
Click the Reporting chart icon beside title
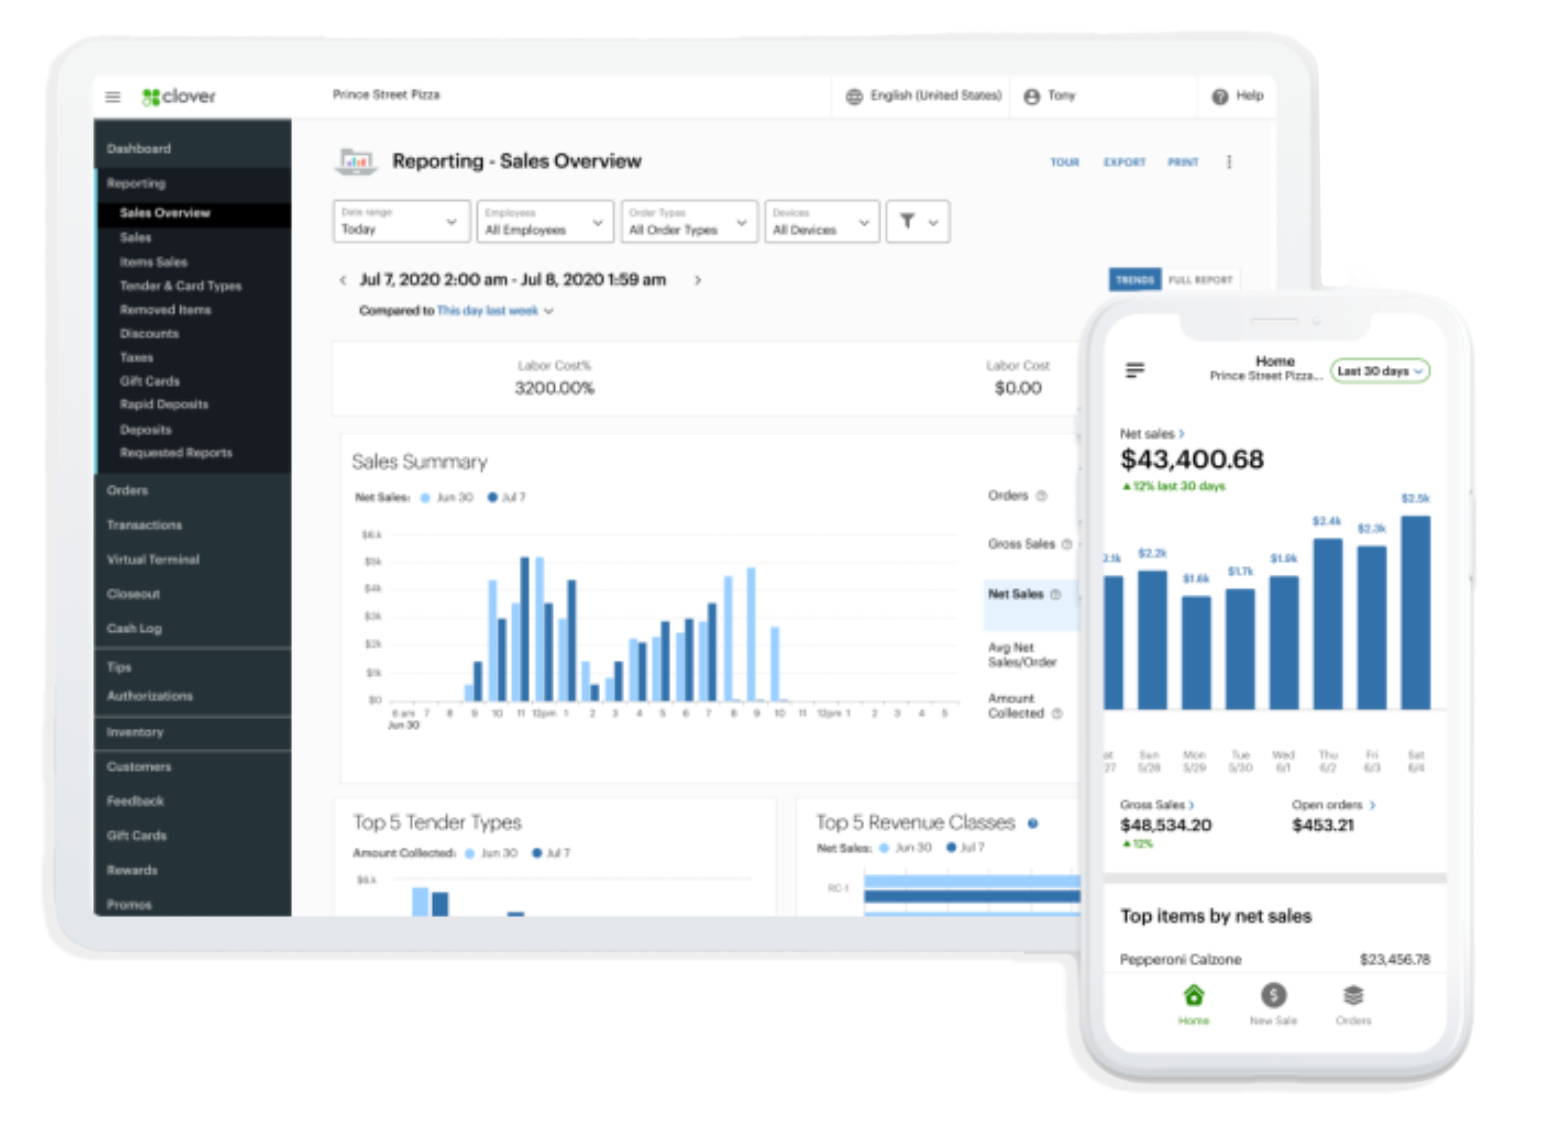356,161
